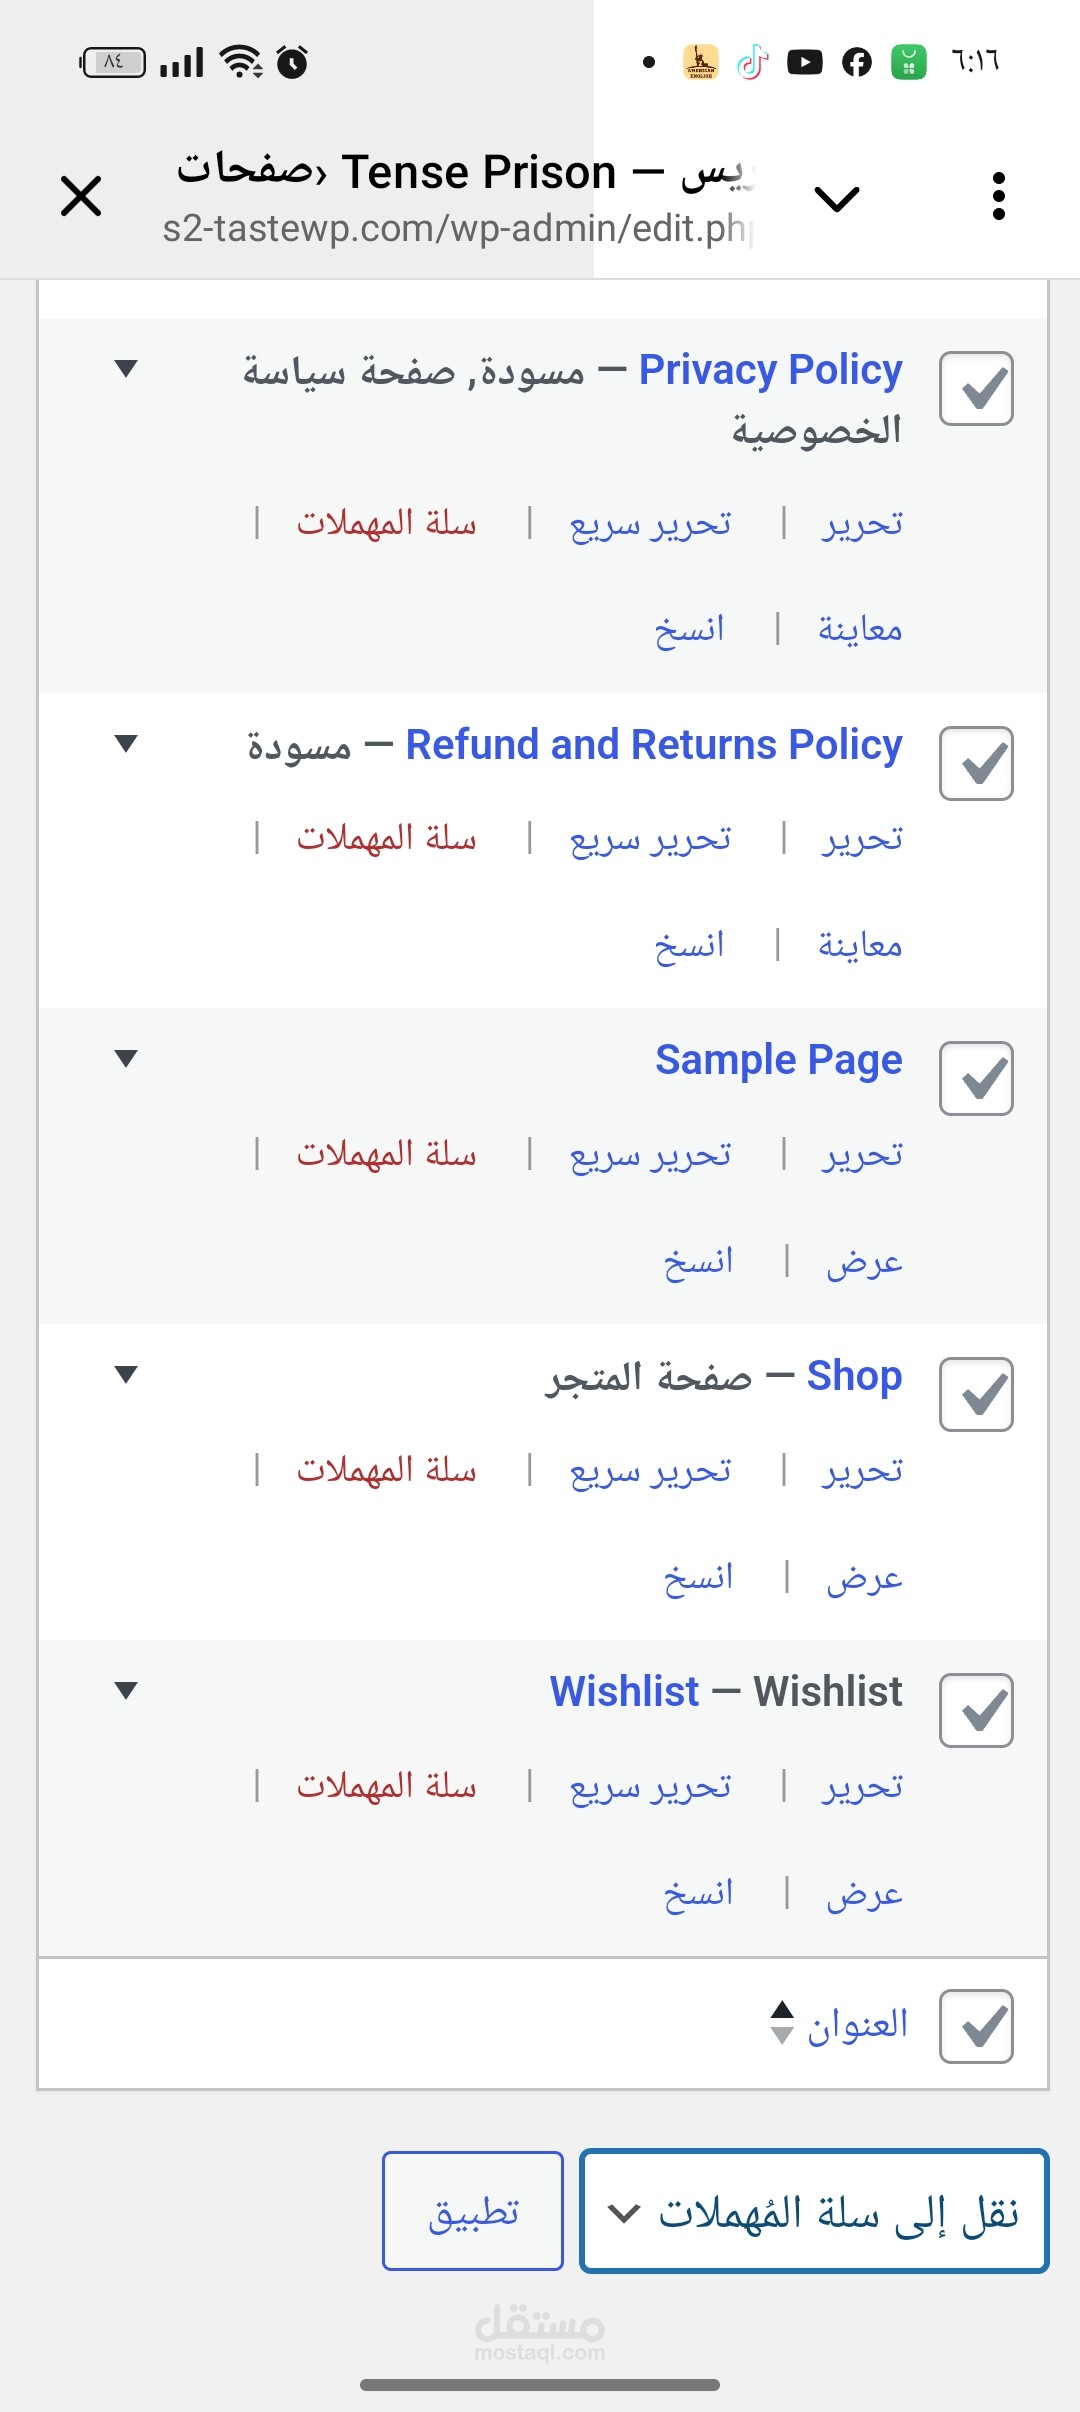Viewport: 1080px width, 2412px height.
Task: Close the browser tab with X icon
Action: pyautogui.click(x=81, y=196)
